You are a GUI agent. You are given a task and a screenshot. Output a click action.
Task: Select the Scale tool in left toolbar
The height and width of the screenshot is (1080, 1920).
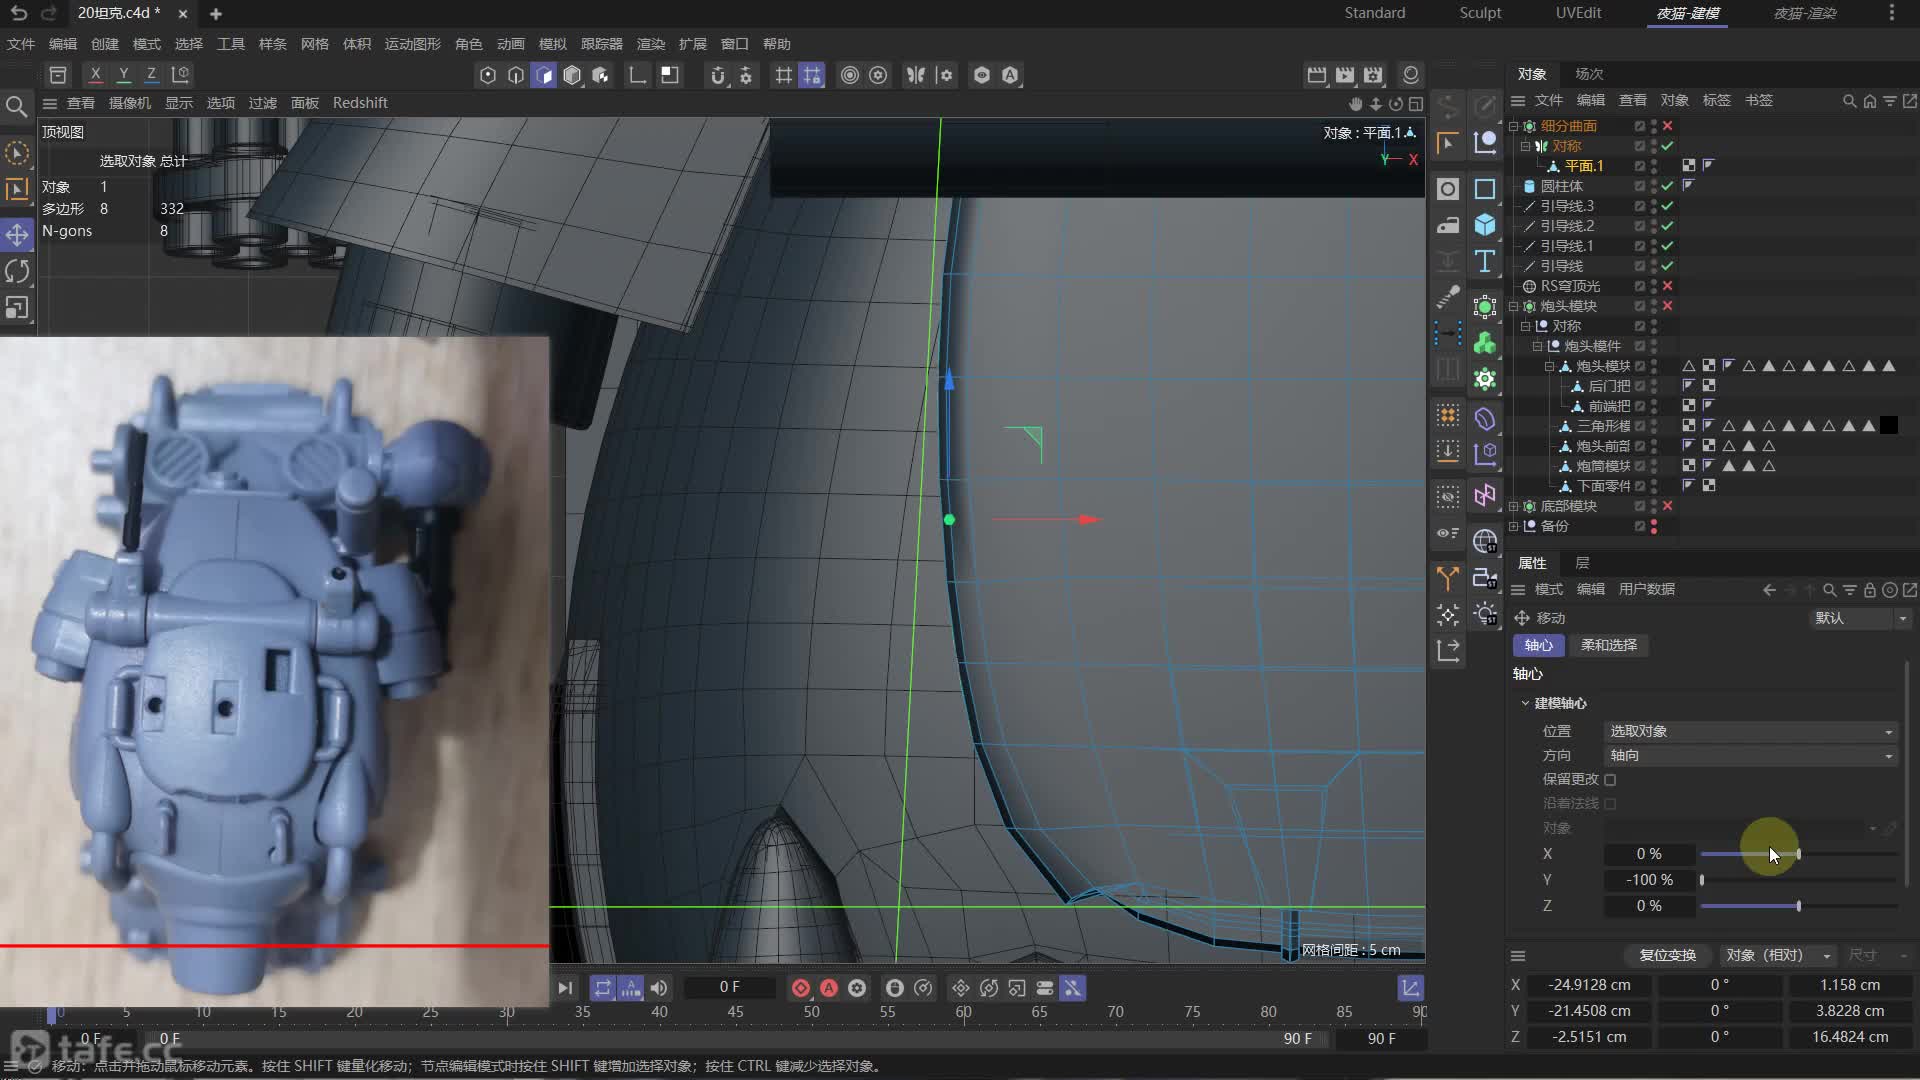click(17, 308)
